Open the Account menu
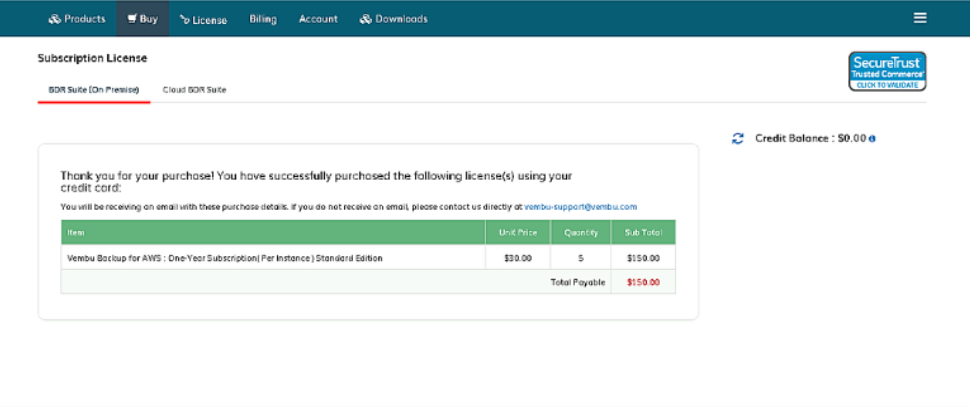This screenshot has width=970, height=407. pyautogui.click(x=318, y=19)
